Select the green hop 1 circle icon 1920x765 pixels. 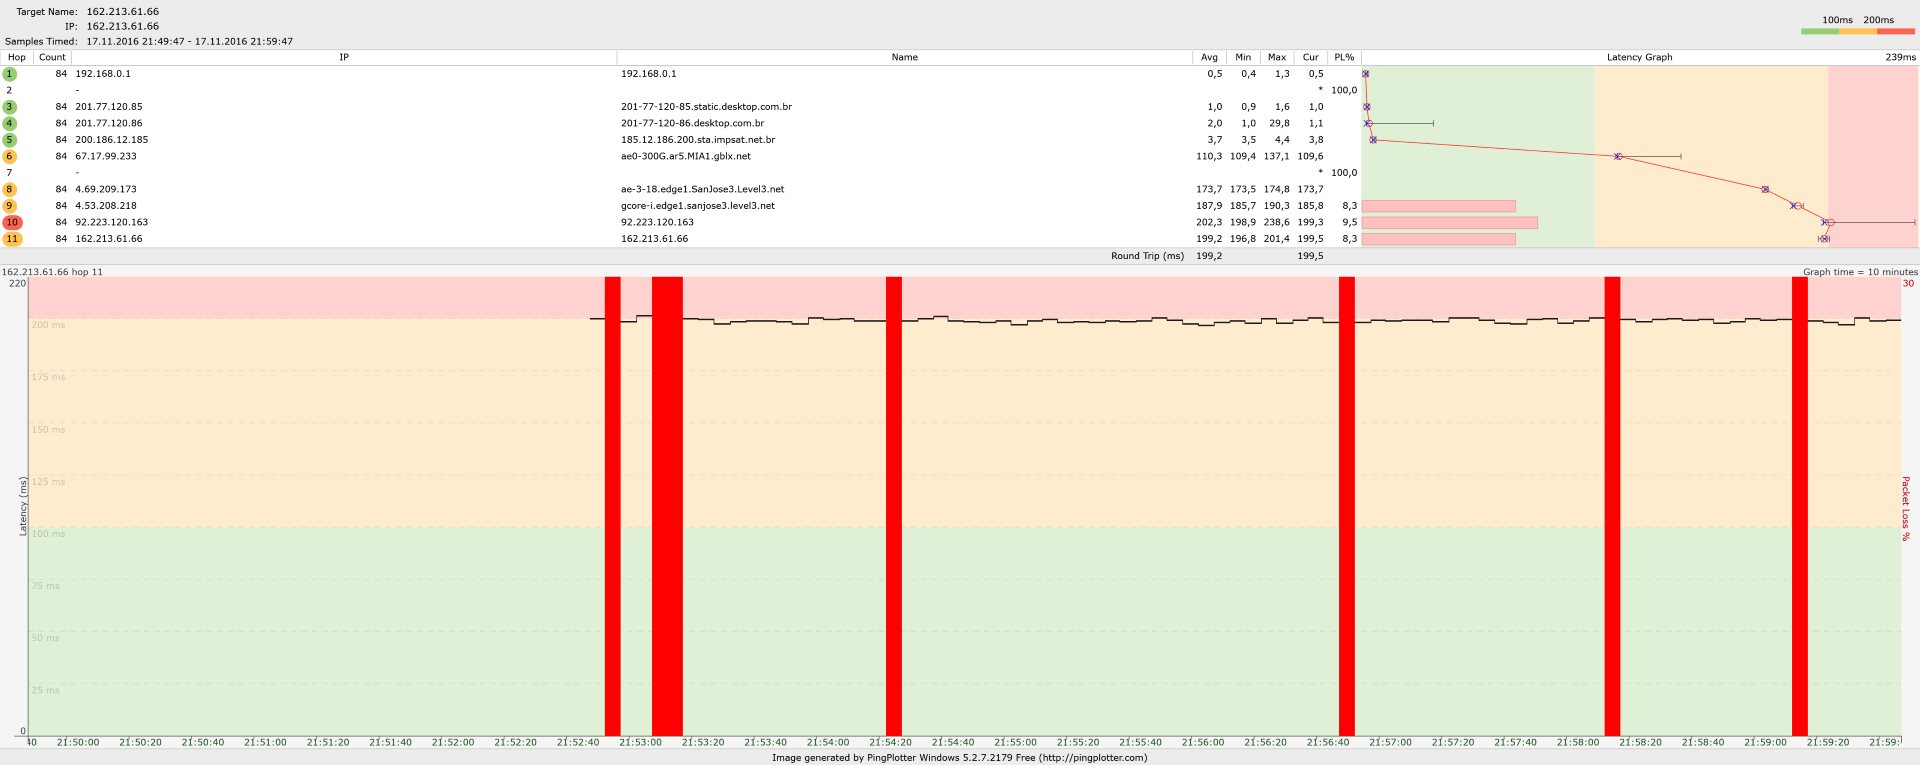pos(10,74)
